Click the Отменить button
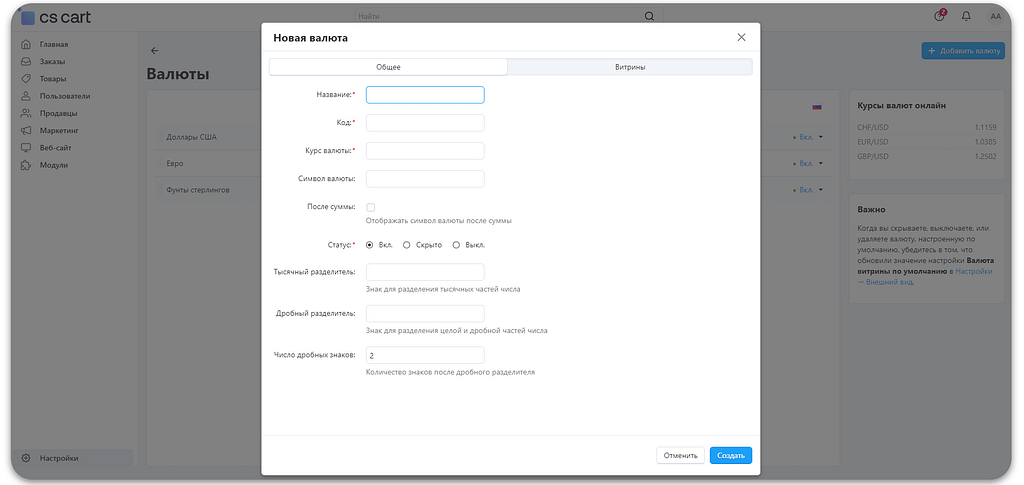Image resolution: width=1024 pixels, height=485 pixels. pyautogui.click(x=680, y=455)
